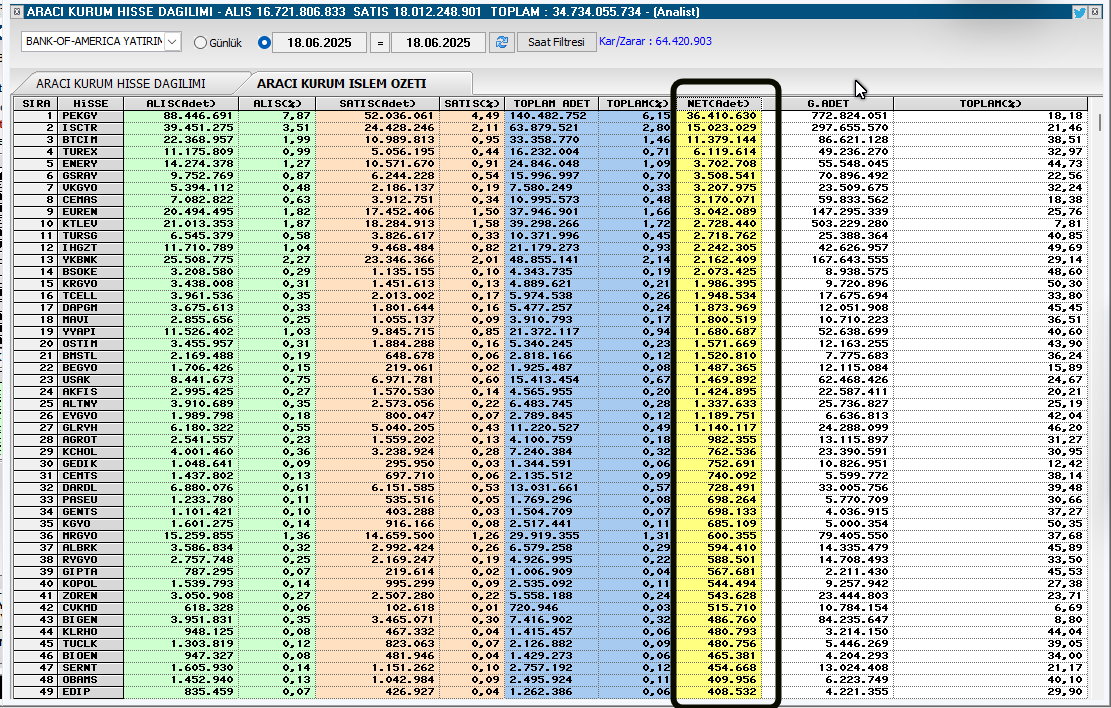This screenshot has width=1111, height=708.
Task: Click the = button between the two dates
Action: (x=379, y=42)
